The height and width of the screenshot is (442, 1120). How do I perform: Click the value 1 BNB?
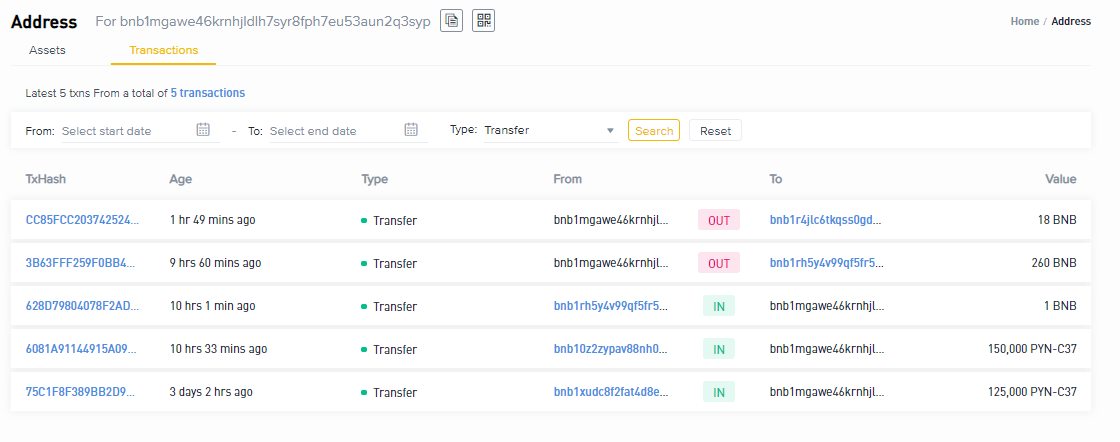[x=1061, y=306]
